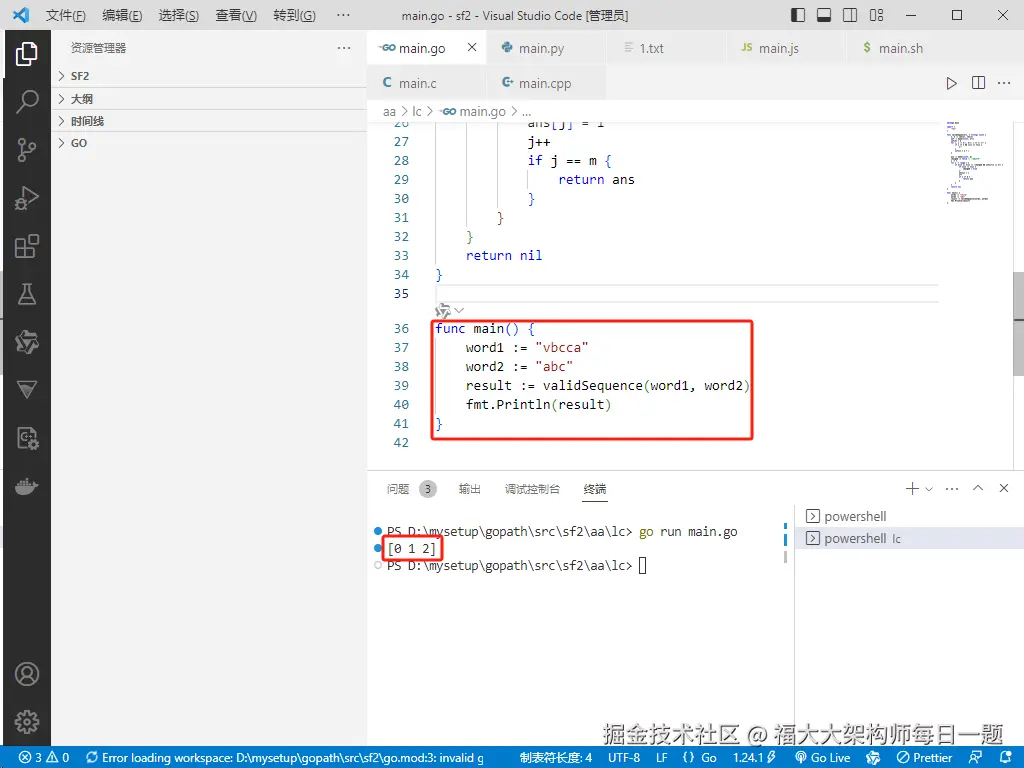This screenshot has width=1024, height=768.
Task: Click the editor vertical scrollbar thumb
Action: [x=1018, y=323]
